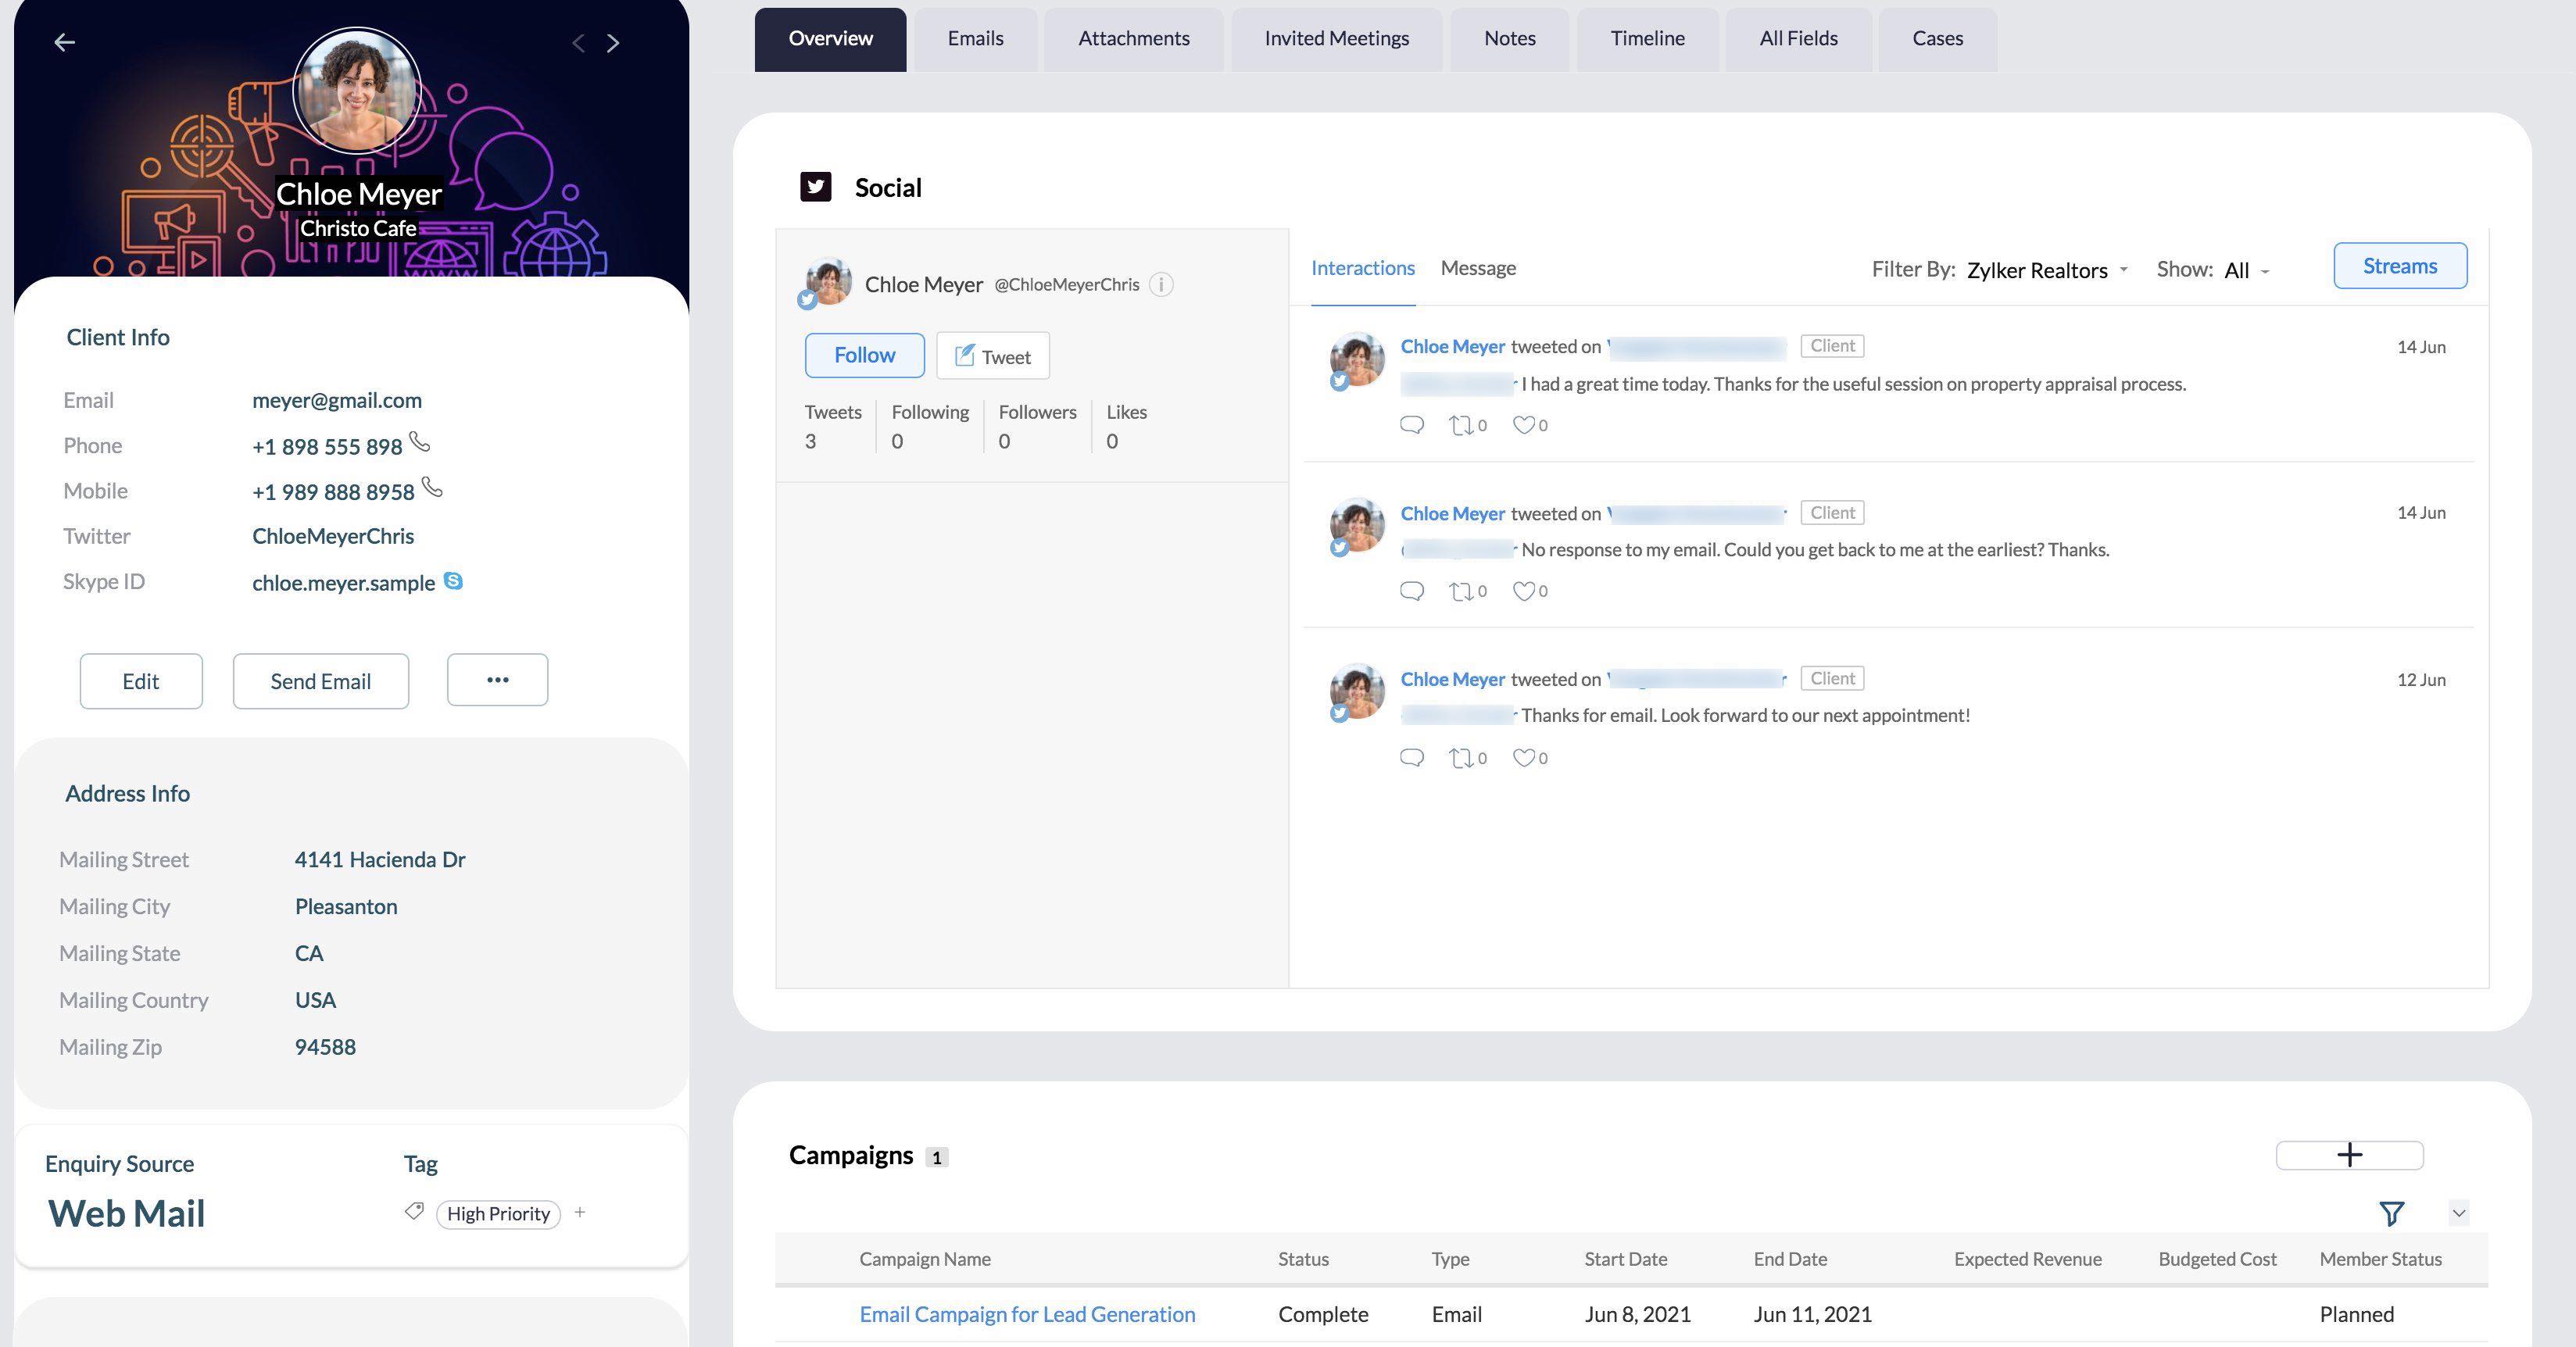Like the 12 Jun appointment tweet
Screen dimensions: 2576x1347
(x=1523, y=758)
